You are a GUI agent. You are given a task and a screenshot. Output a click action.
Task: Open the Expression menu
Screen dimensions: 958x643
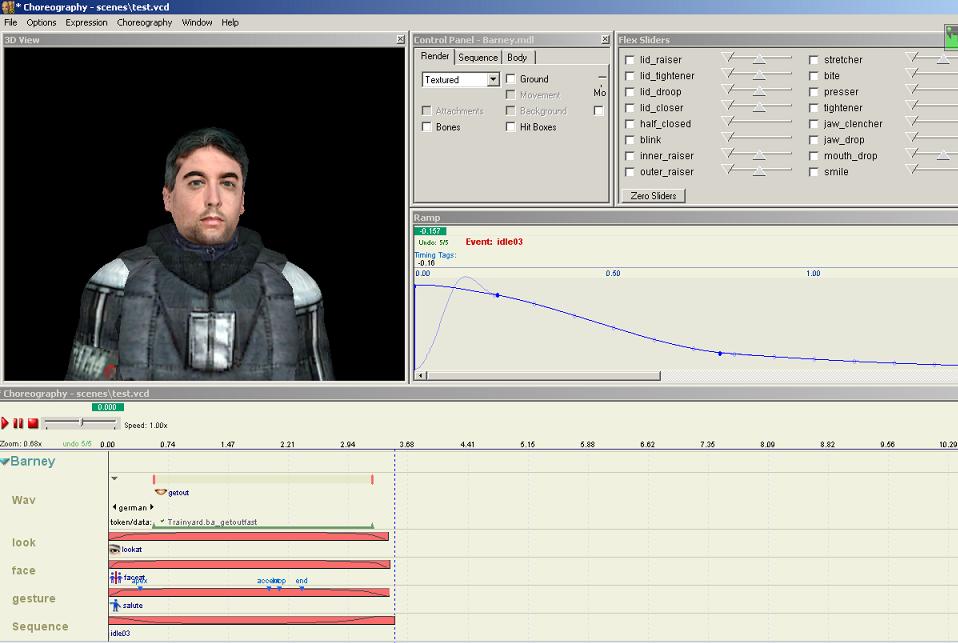click(x=86, y=23)
